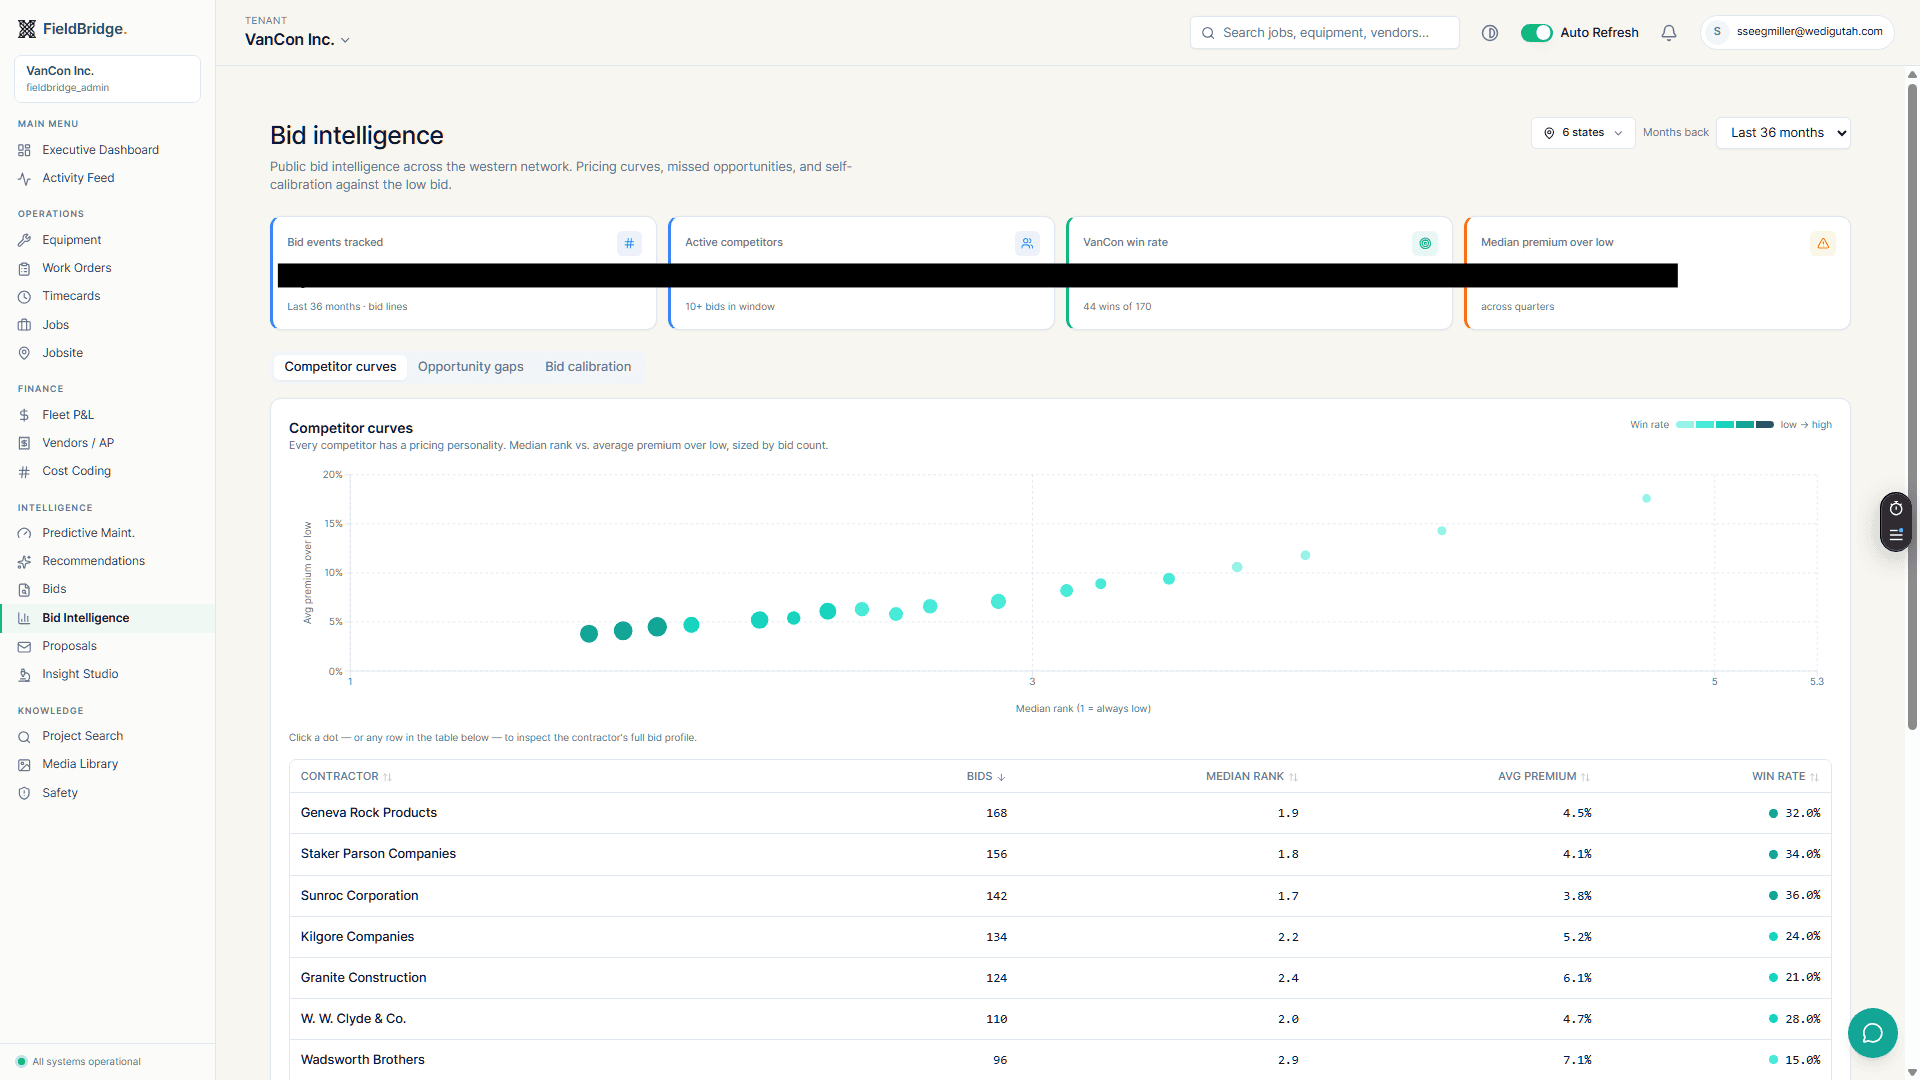The height and width of the screenshot is (1080, 1920).
Task: Click the search jobs, equipment, vendors field
Action: 1324,33
